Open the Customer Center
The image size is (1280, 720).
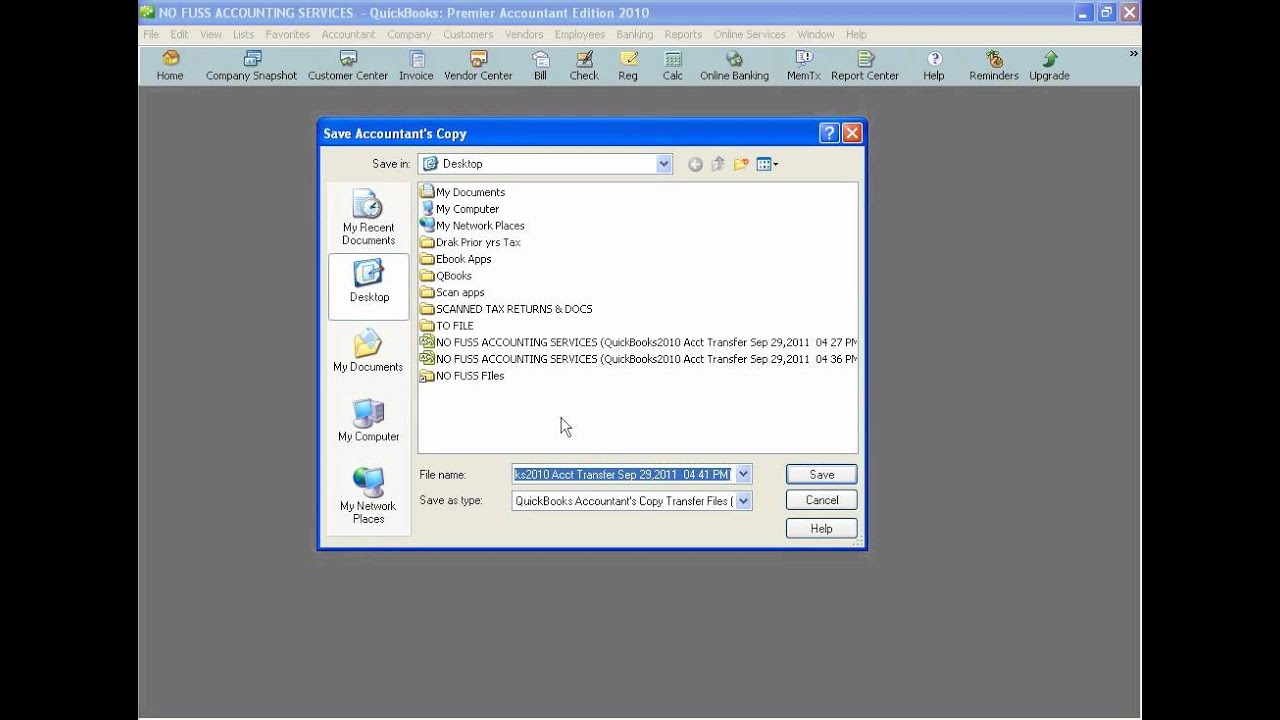(x=347, y=66)
